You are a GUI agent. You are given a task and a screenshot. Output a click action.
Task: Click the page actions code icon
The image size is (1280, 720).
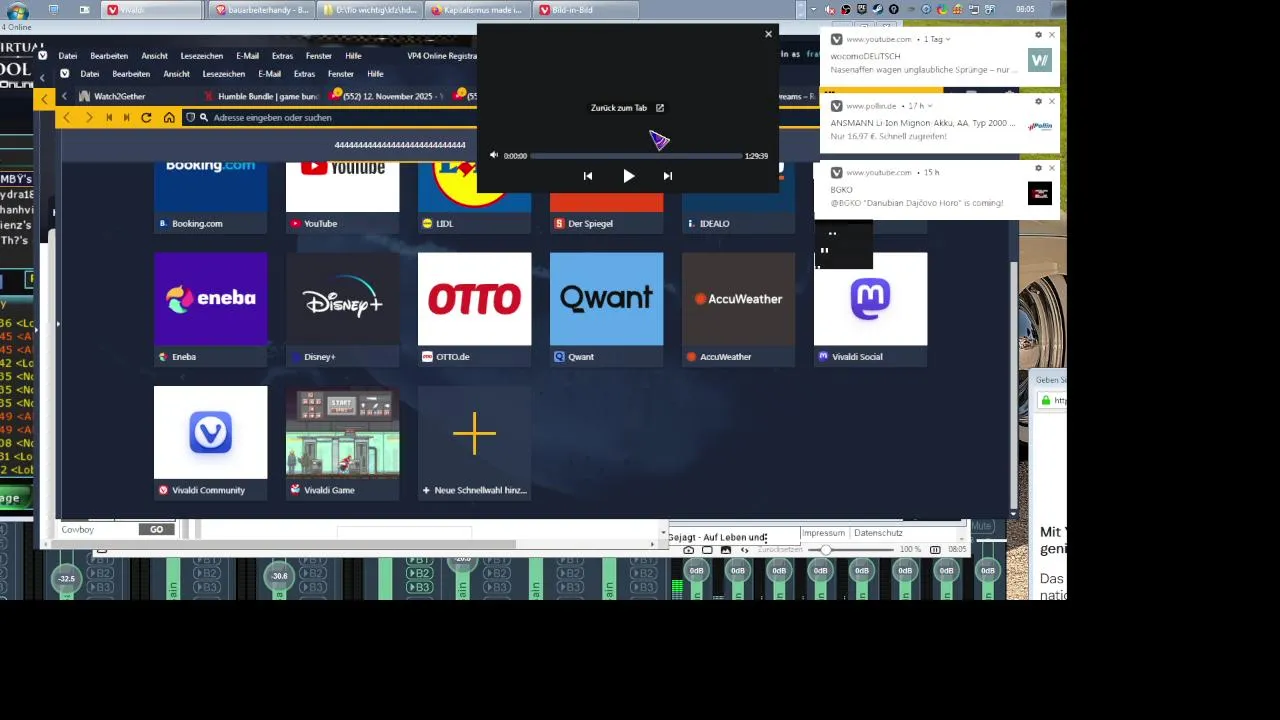click(744, 550)
